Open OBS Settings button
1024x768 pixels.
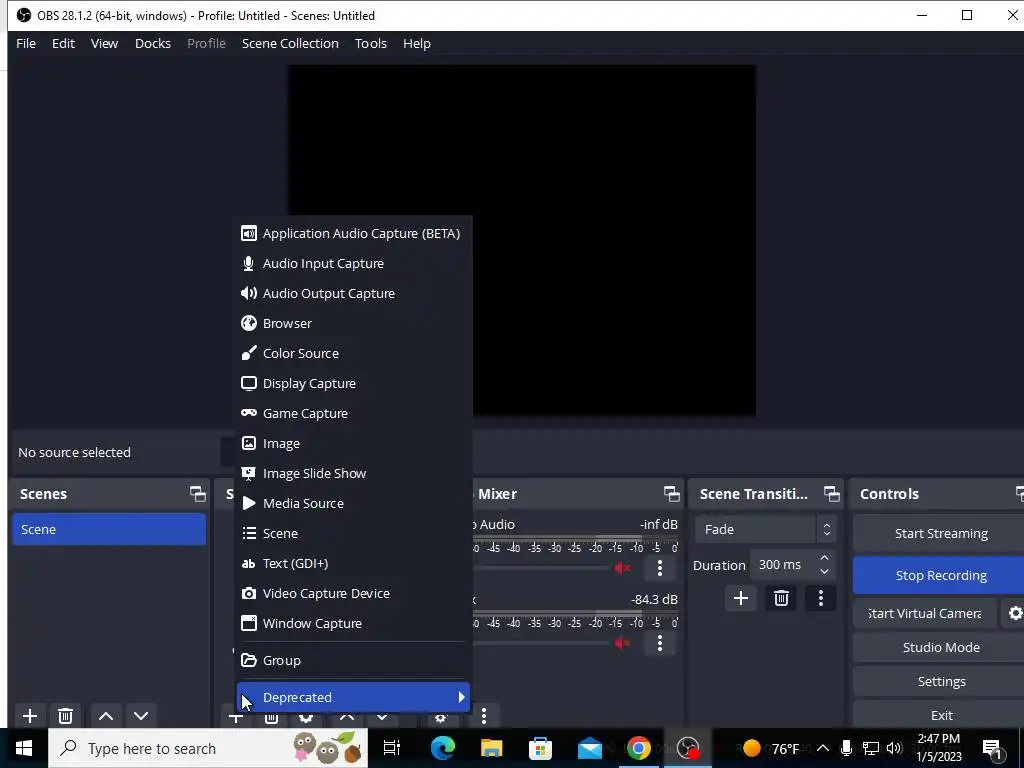(x=940, y=681)
